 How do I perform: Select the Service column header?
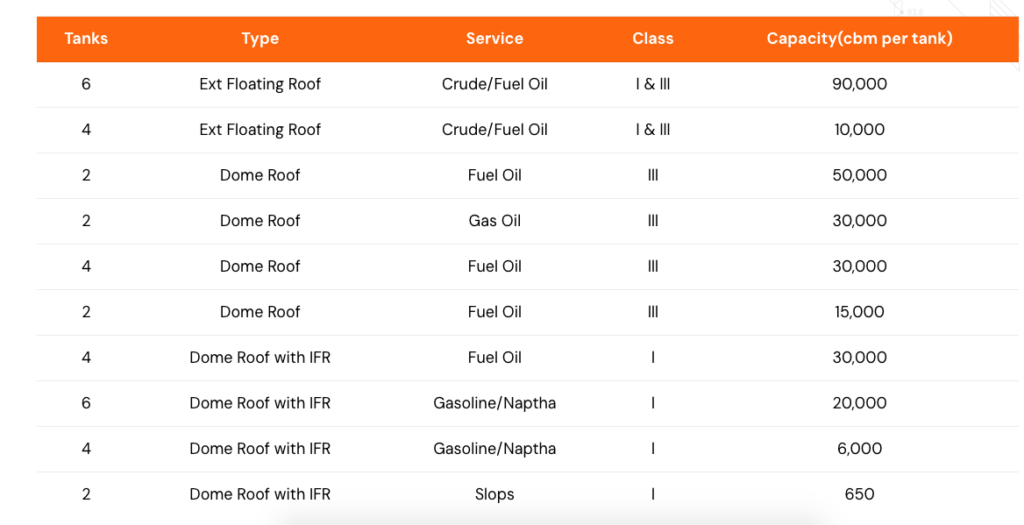tap(494, 39)
